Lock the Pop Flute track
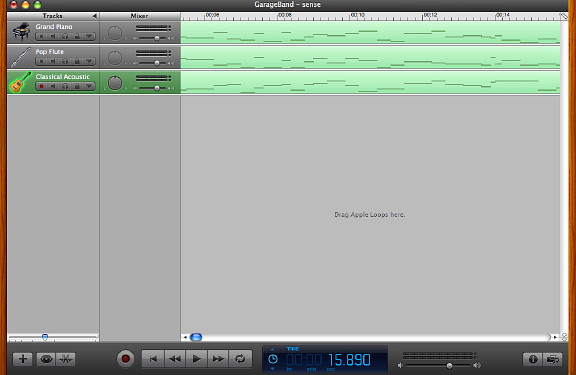The height and width of the screenshot is (375, 576). 77,61
